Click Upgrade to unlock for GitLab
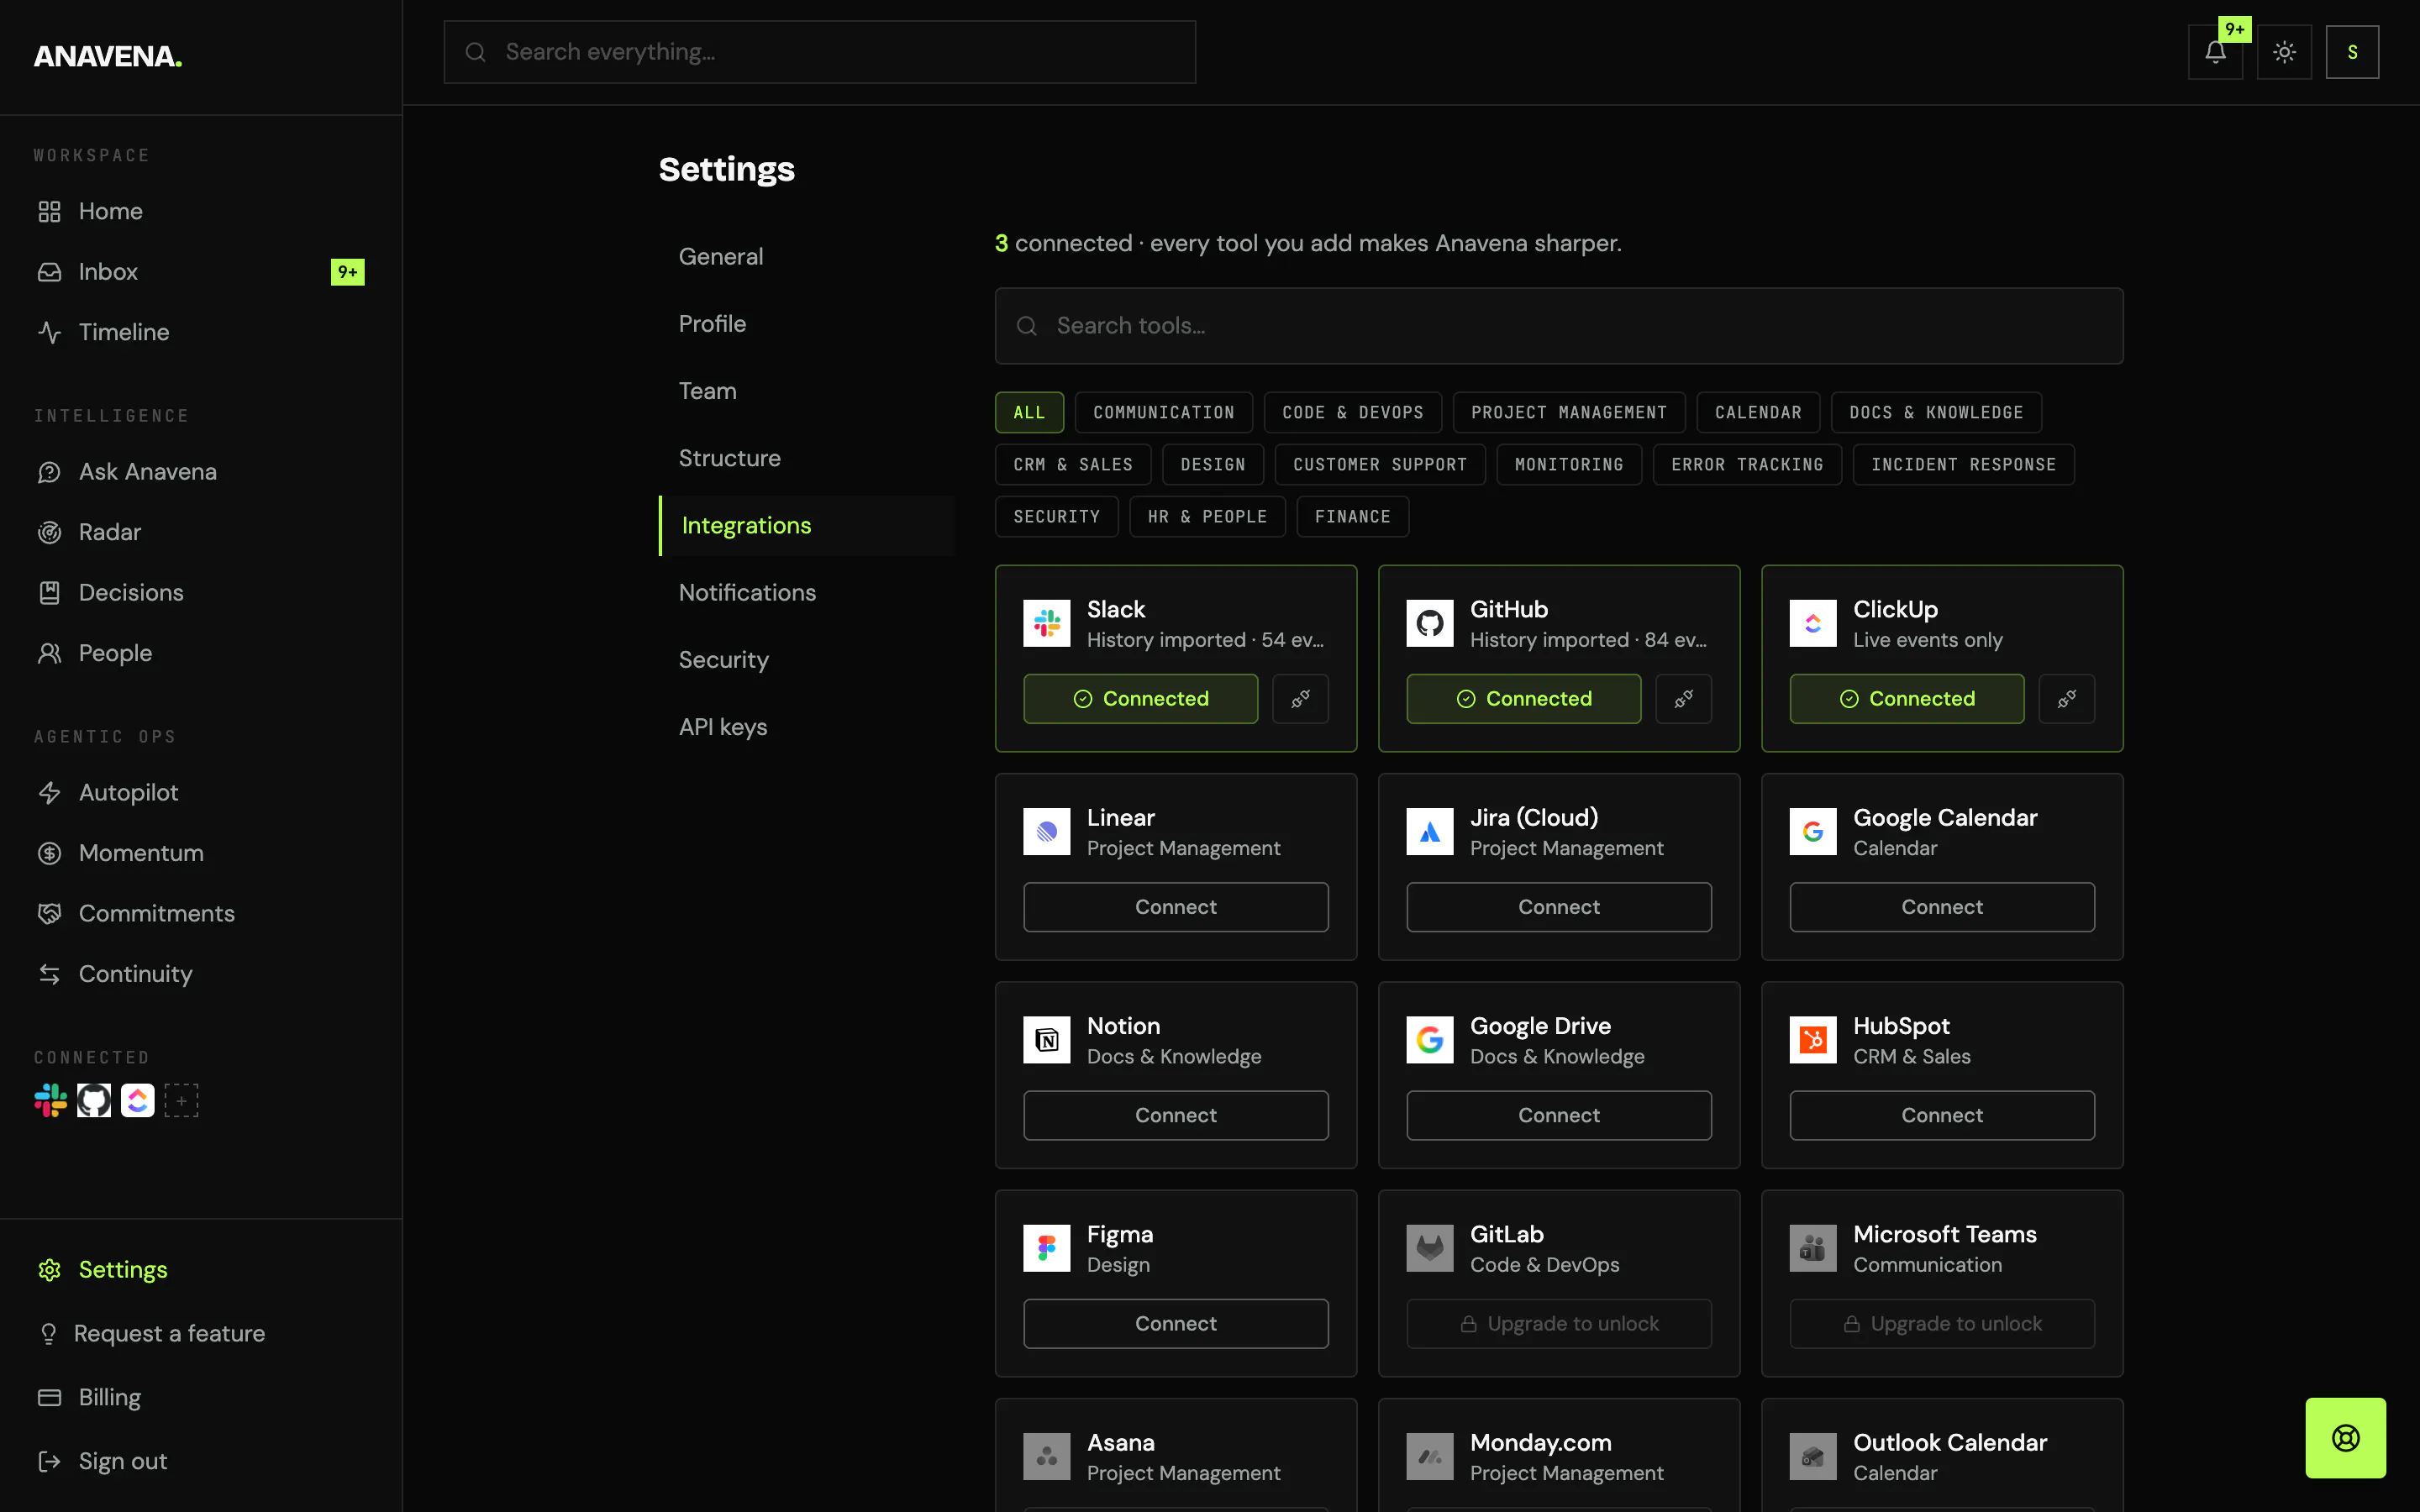Image resolution: width=2420 pixels, height=1512 pixels. coord(1558,1323)
